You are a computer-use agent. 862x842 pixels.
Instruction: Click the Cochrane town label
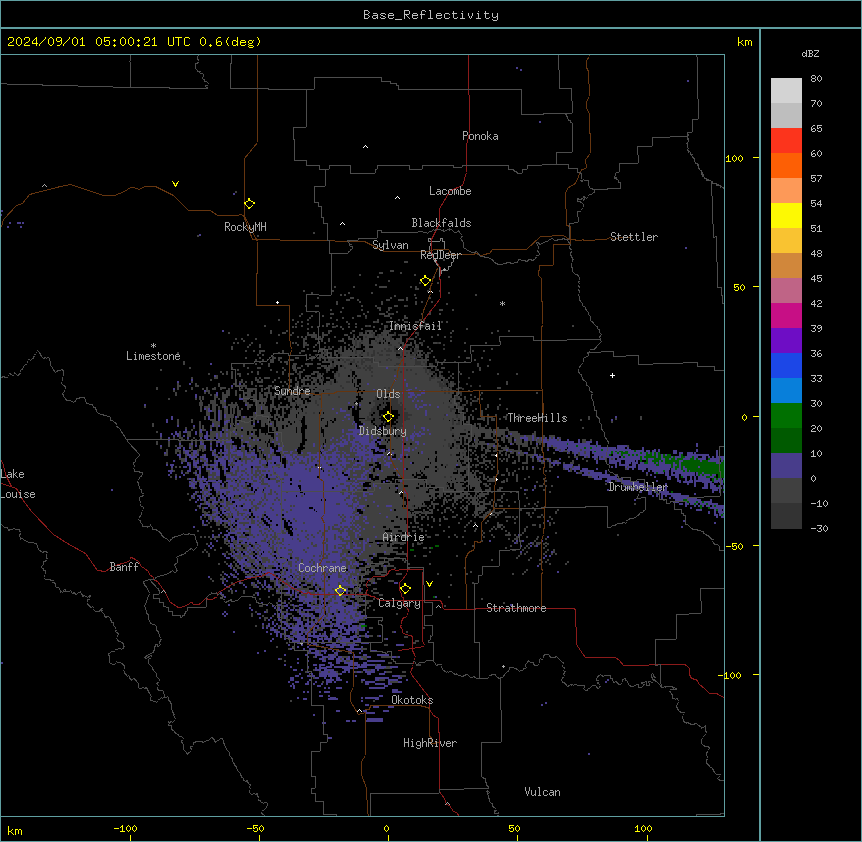click(322, 568)
